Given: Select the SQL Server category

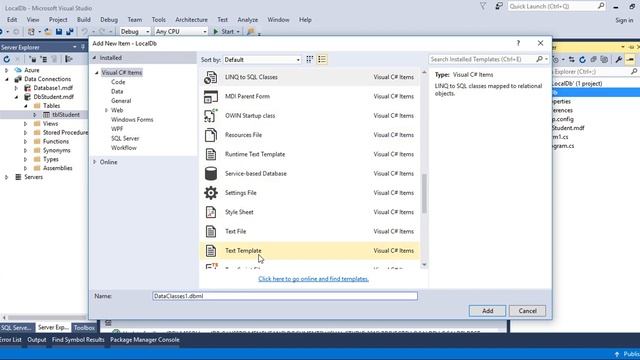Looking at the screenshot, I should click(125, 138).
